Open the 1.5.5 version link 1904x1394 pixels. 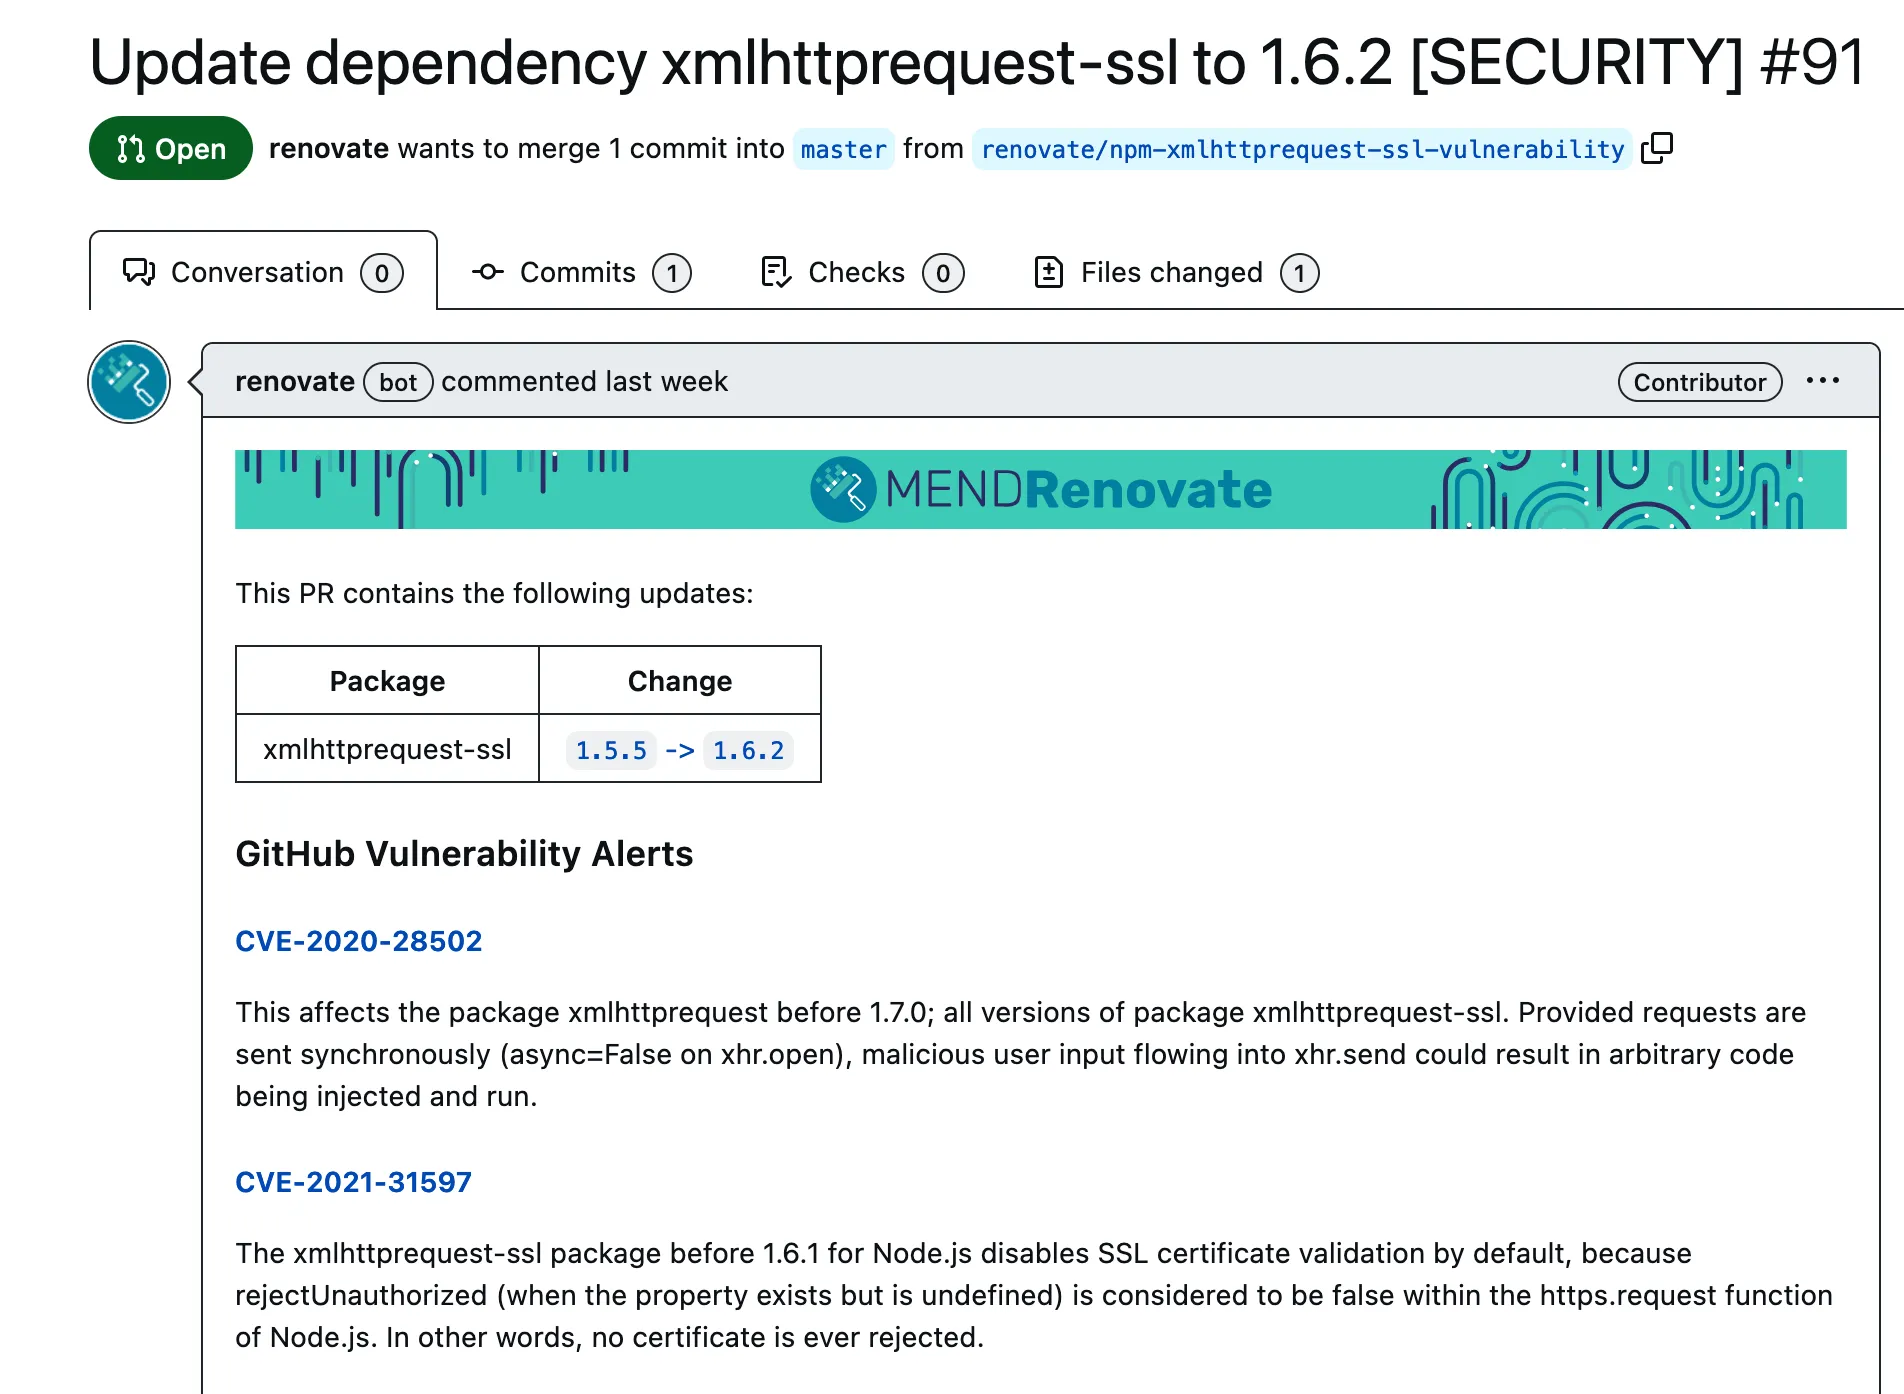tap(611, 749)
